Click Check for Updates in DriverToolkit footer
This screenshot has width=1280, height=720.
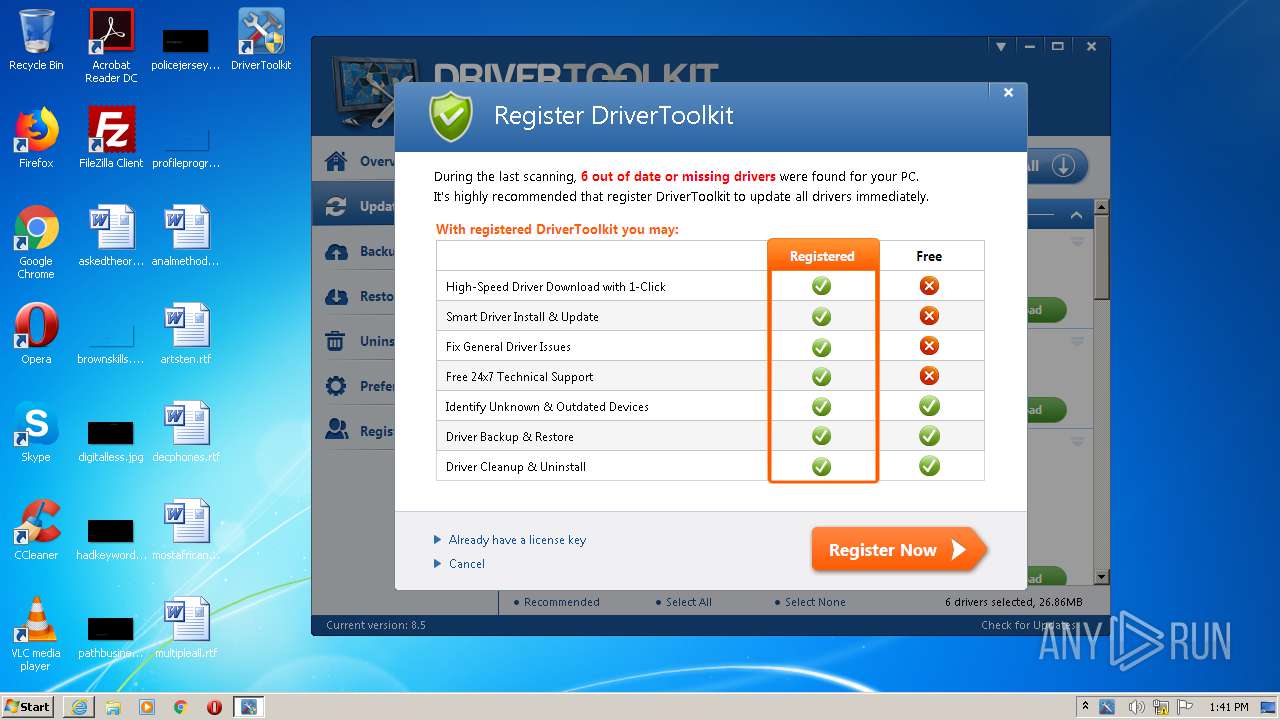[x=1031, y=625]
